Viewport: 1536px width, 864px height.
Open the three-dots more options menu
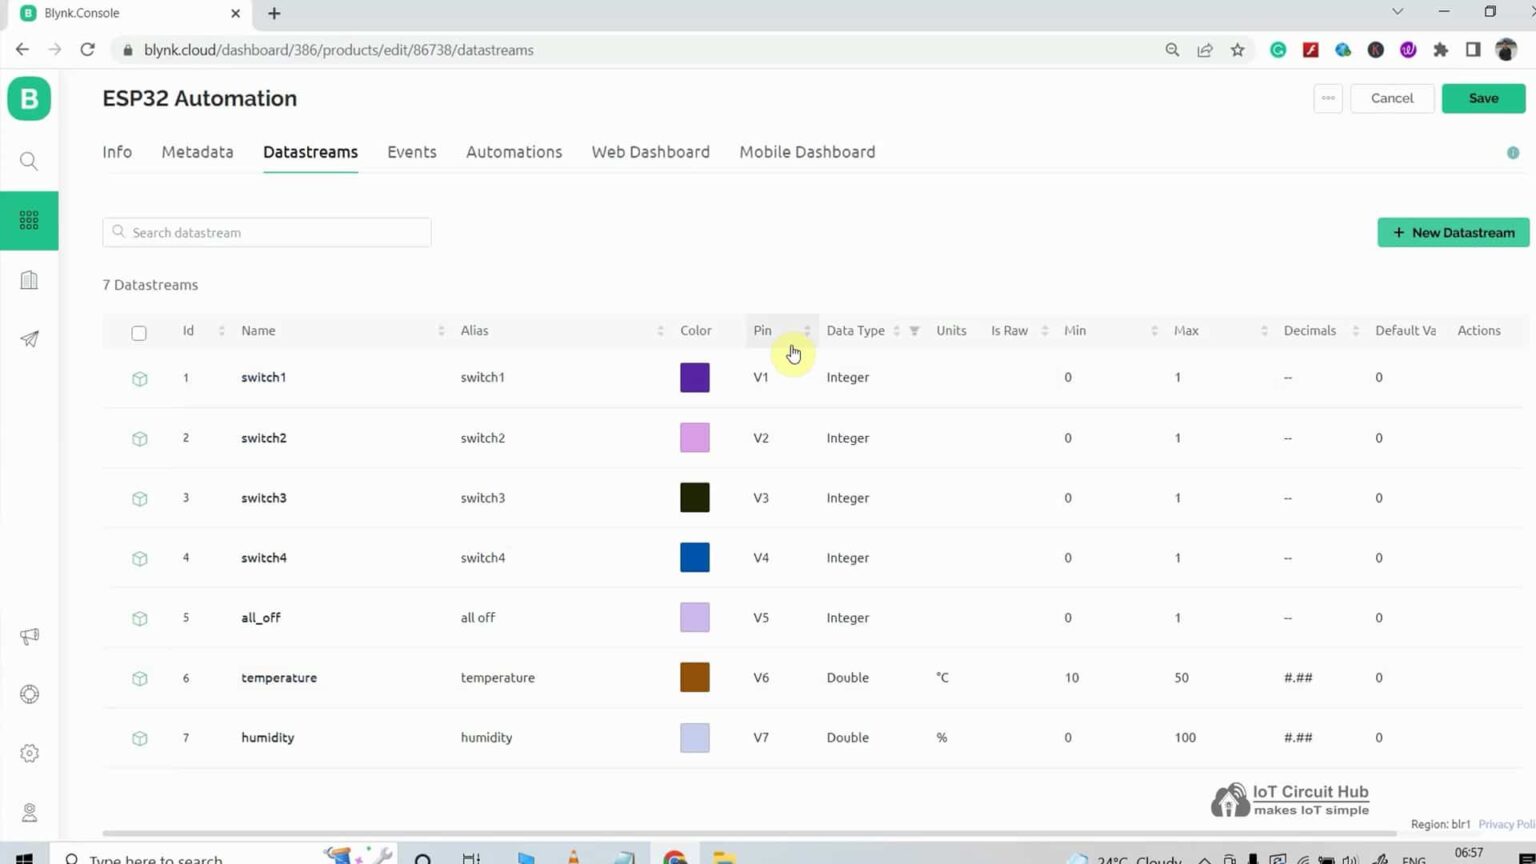click(x=1327, y=98)
